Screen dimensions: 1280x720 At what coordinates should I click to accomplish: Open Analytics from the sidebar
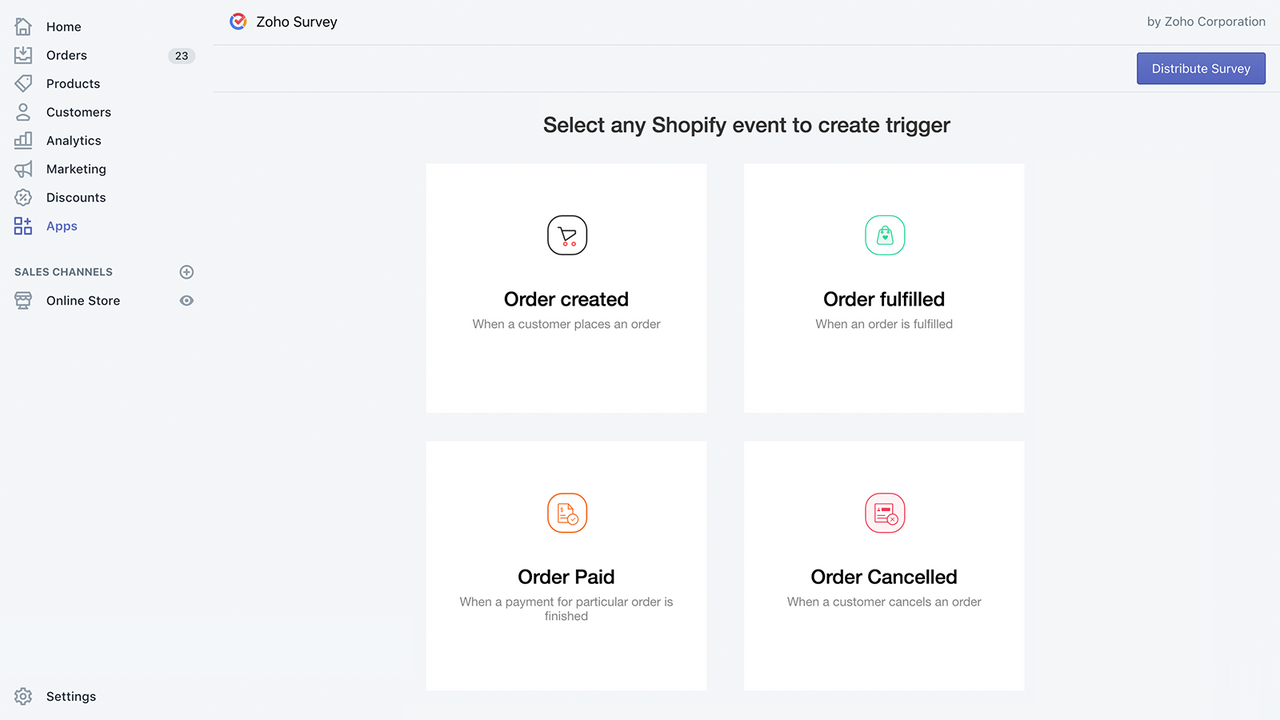(x=74, y=140)
